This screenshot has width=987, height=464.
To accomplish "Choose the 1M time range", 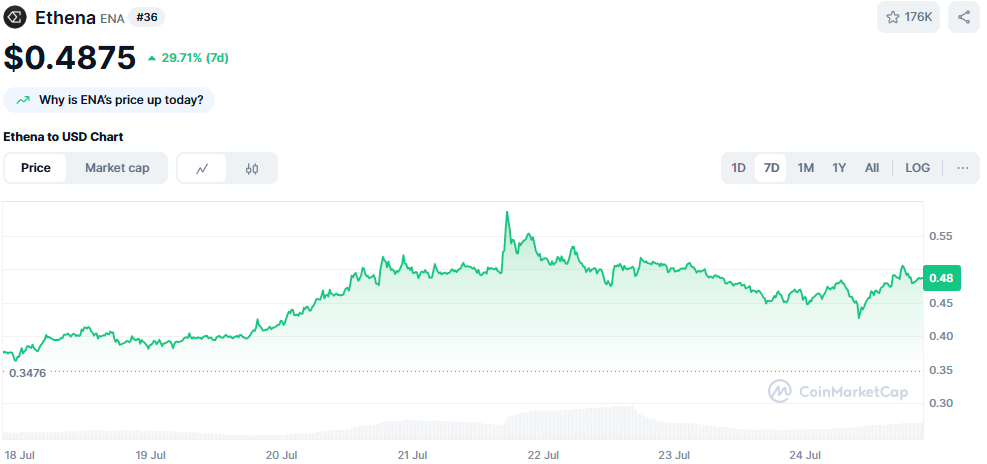I will [x=805, y=168].
